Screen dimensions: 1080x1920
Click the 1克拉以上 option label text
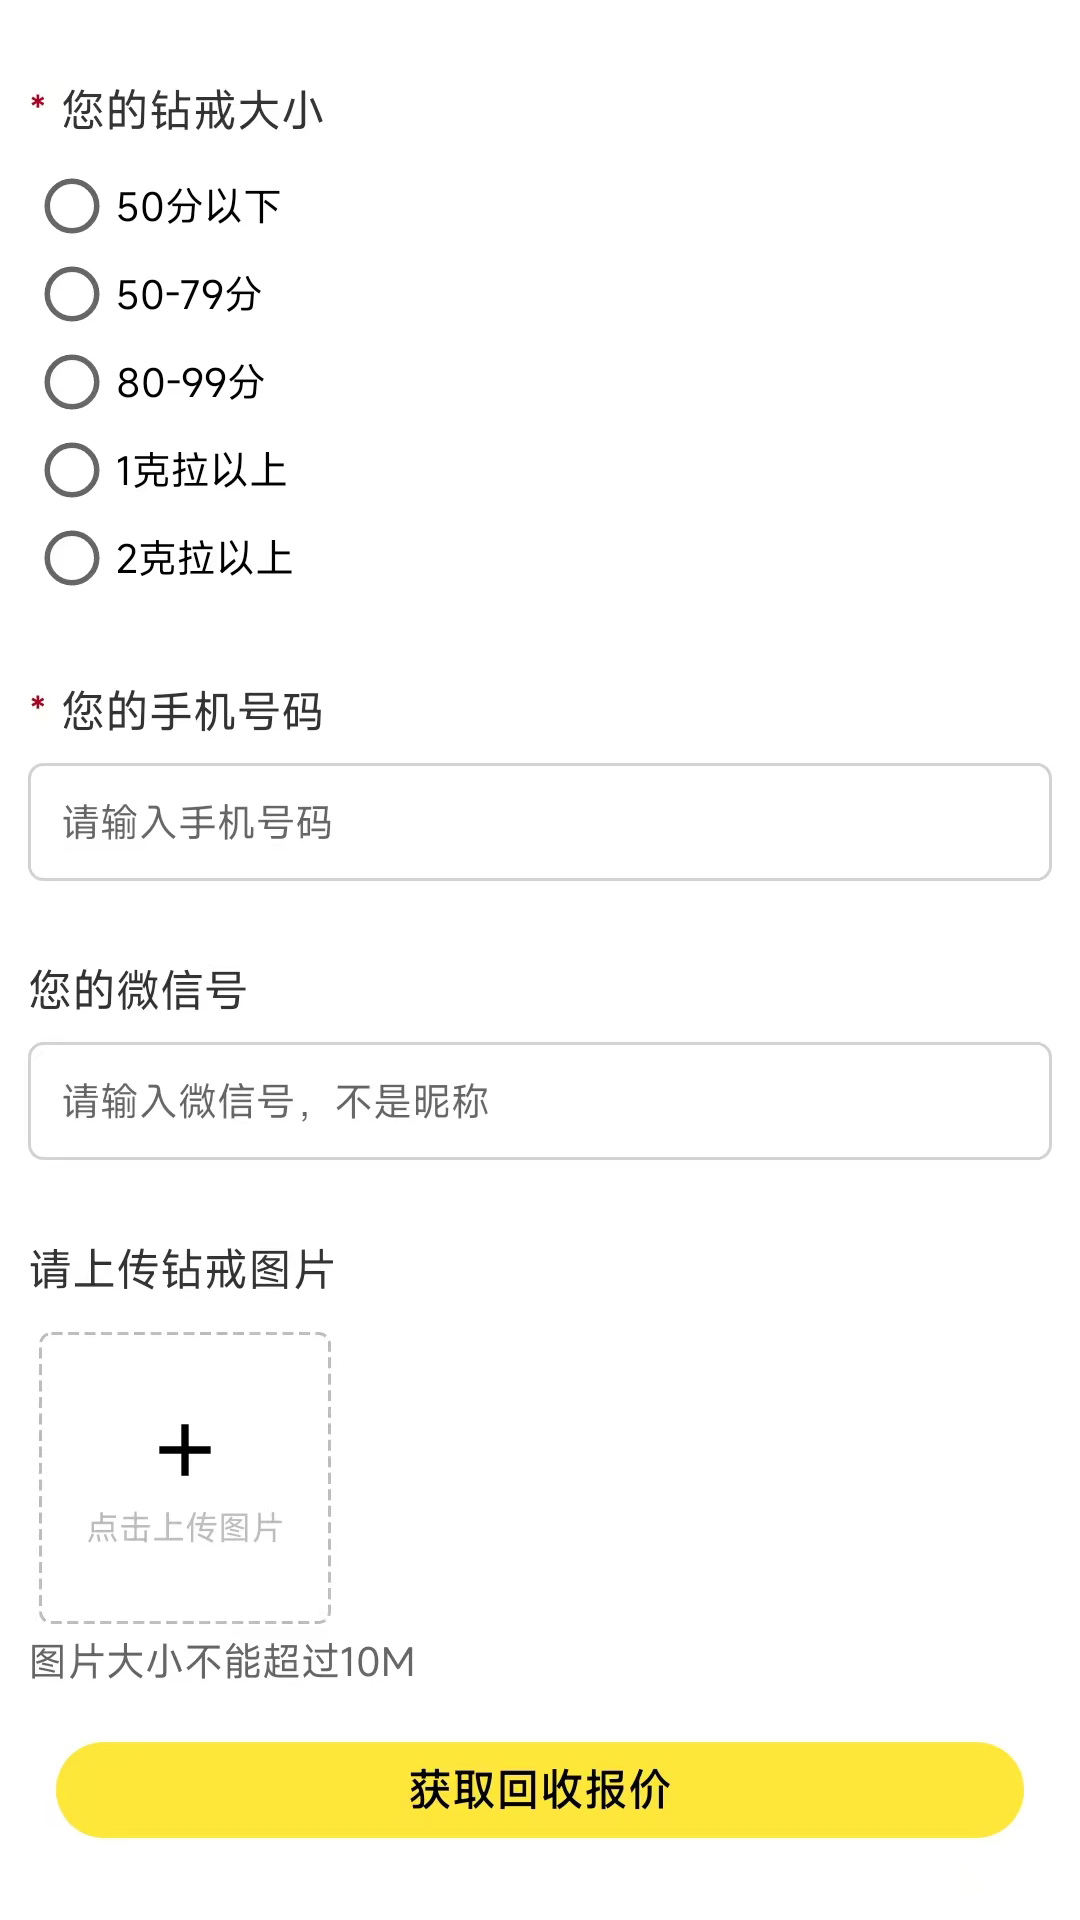[x=201, y=471]
